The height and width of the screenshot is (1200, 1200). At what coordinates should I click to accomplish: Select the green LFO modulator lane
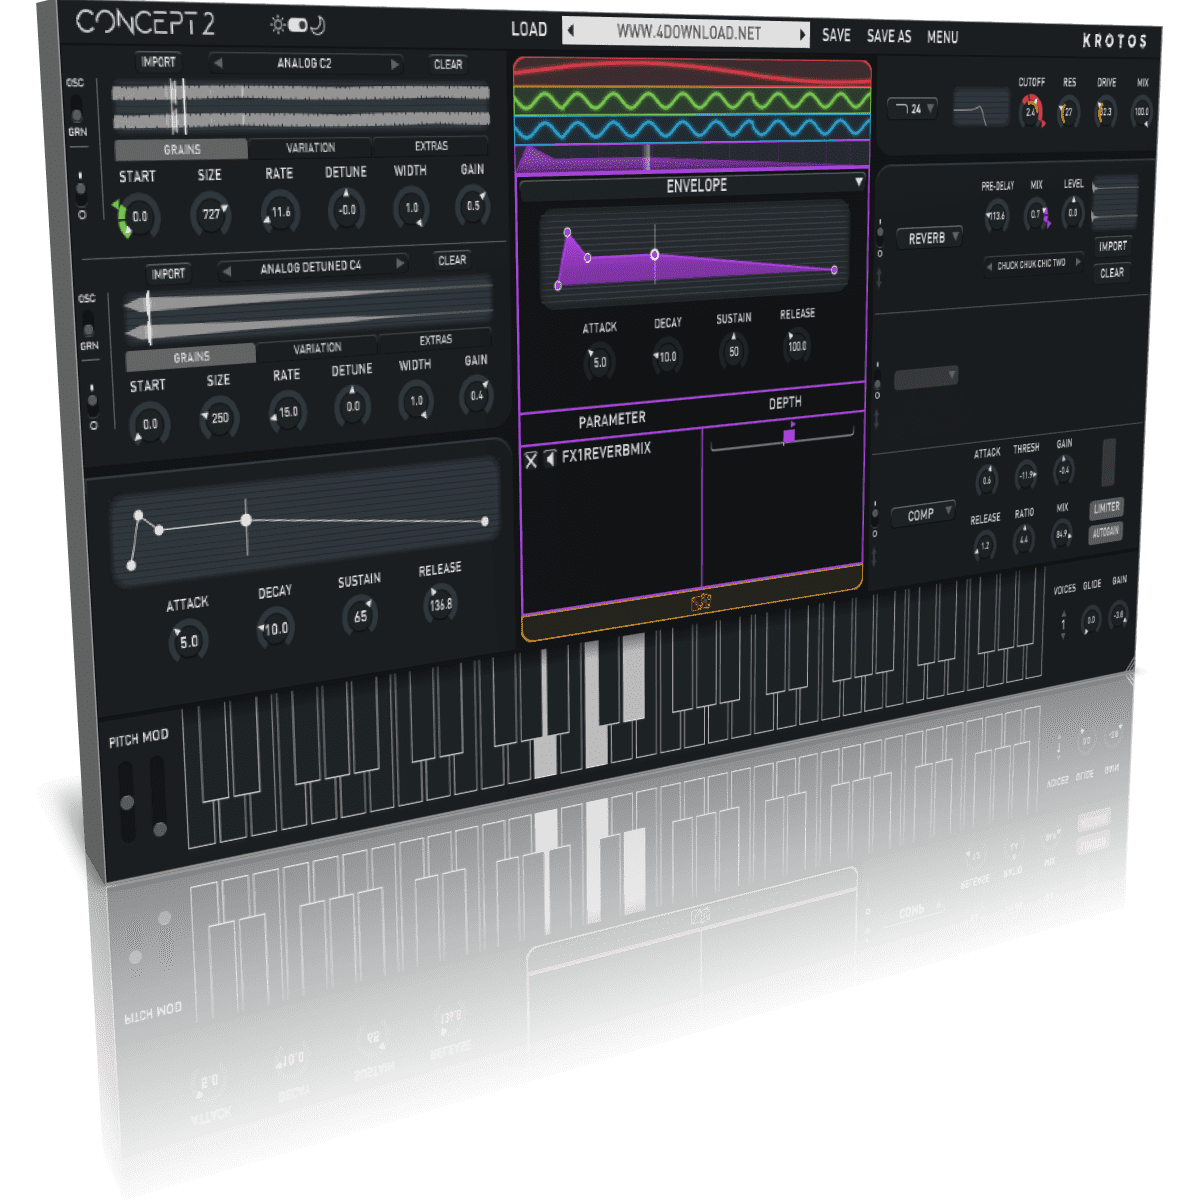click(x=692, y=101)
